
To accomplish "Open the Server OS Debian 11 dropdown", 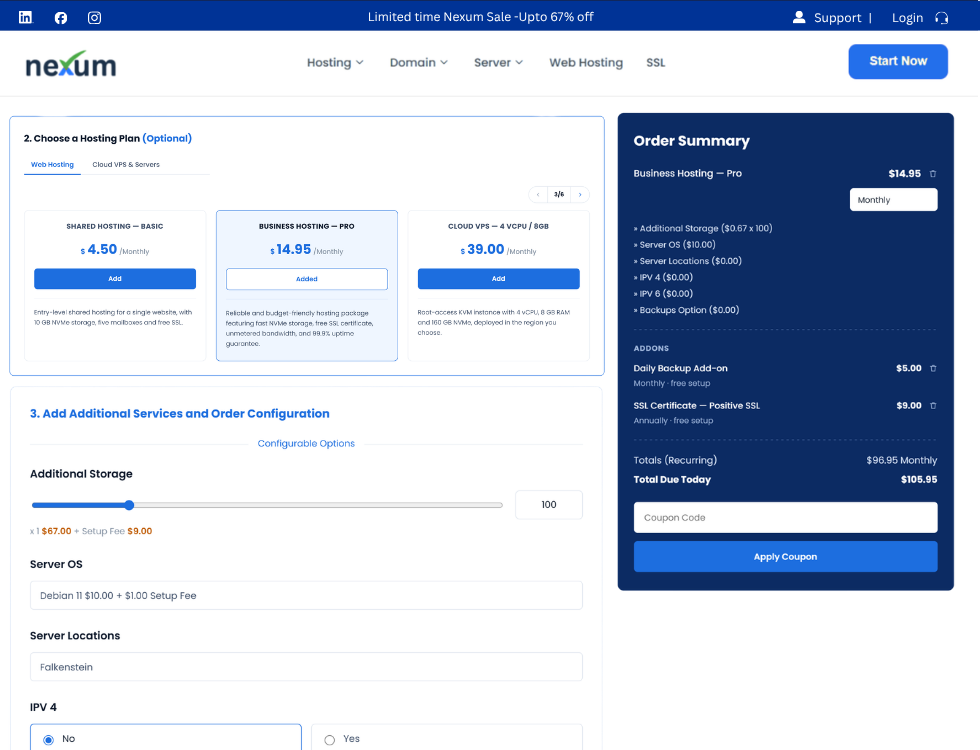I will (306, 596).
